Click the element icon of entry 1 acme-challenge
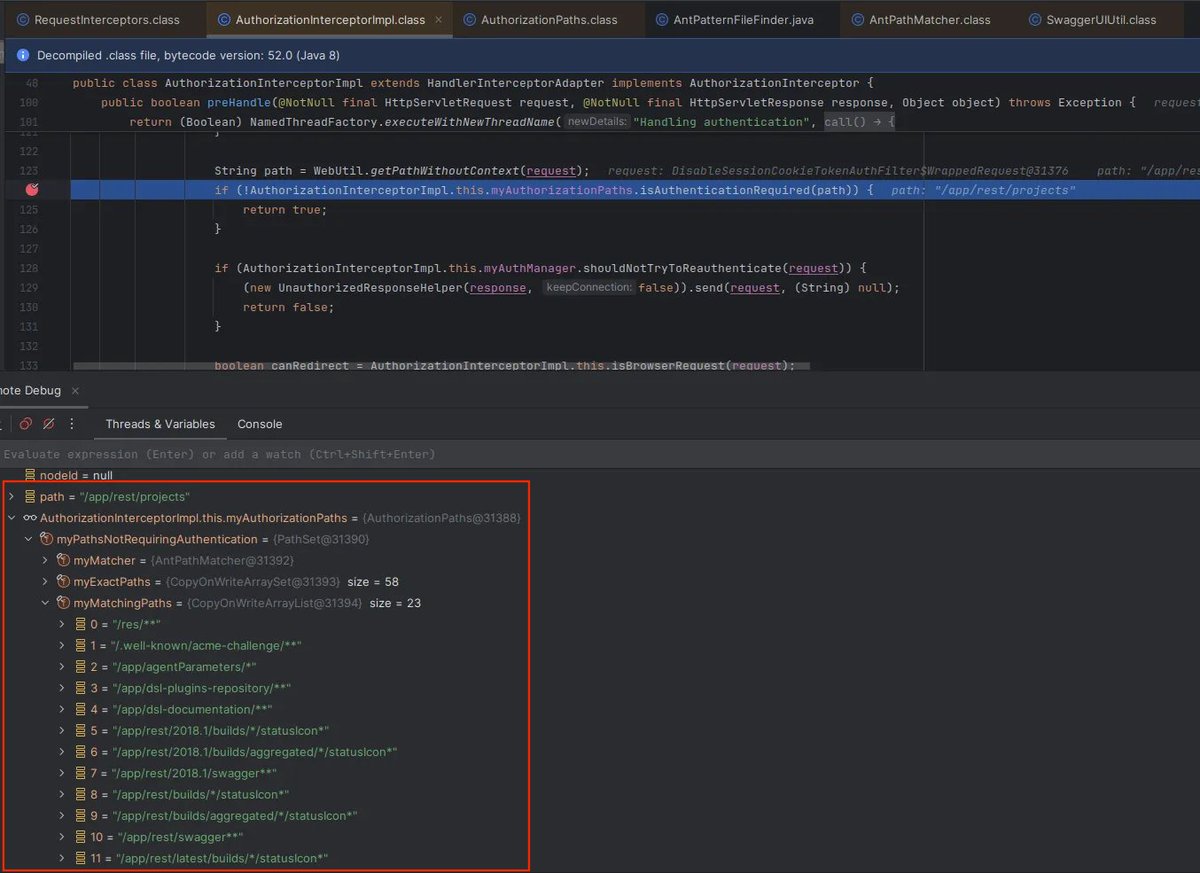This screenshot has height=873, width=1200. (x=81, y=645)
